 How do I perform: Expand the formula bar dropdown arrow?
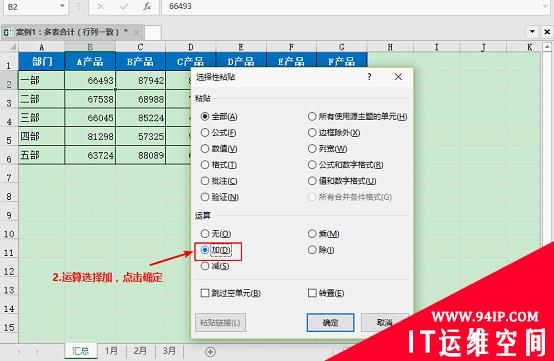point(546,6)
